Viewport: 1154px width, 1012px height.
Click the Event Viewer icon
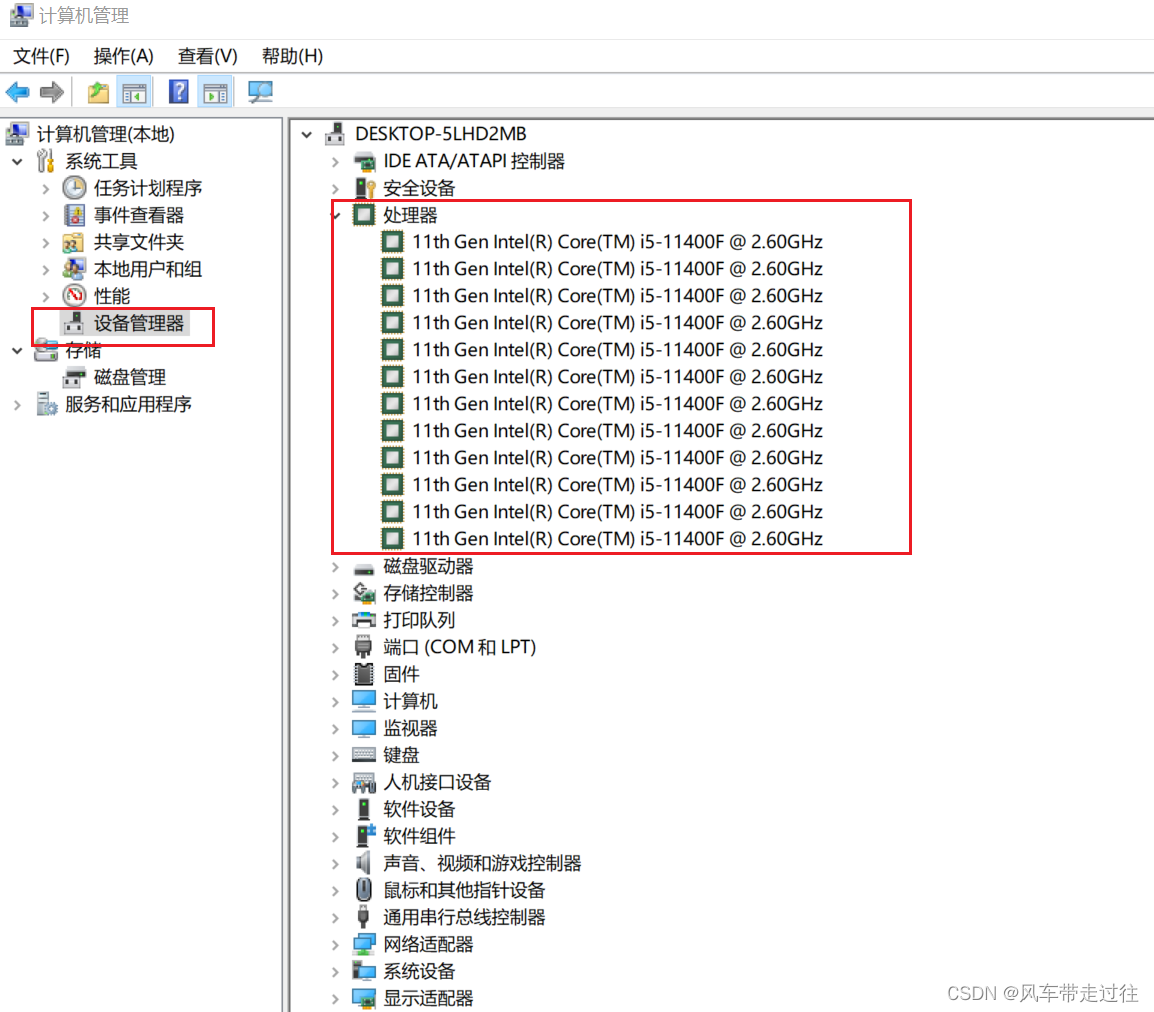pos(74,216)
